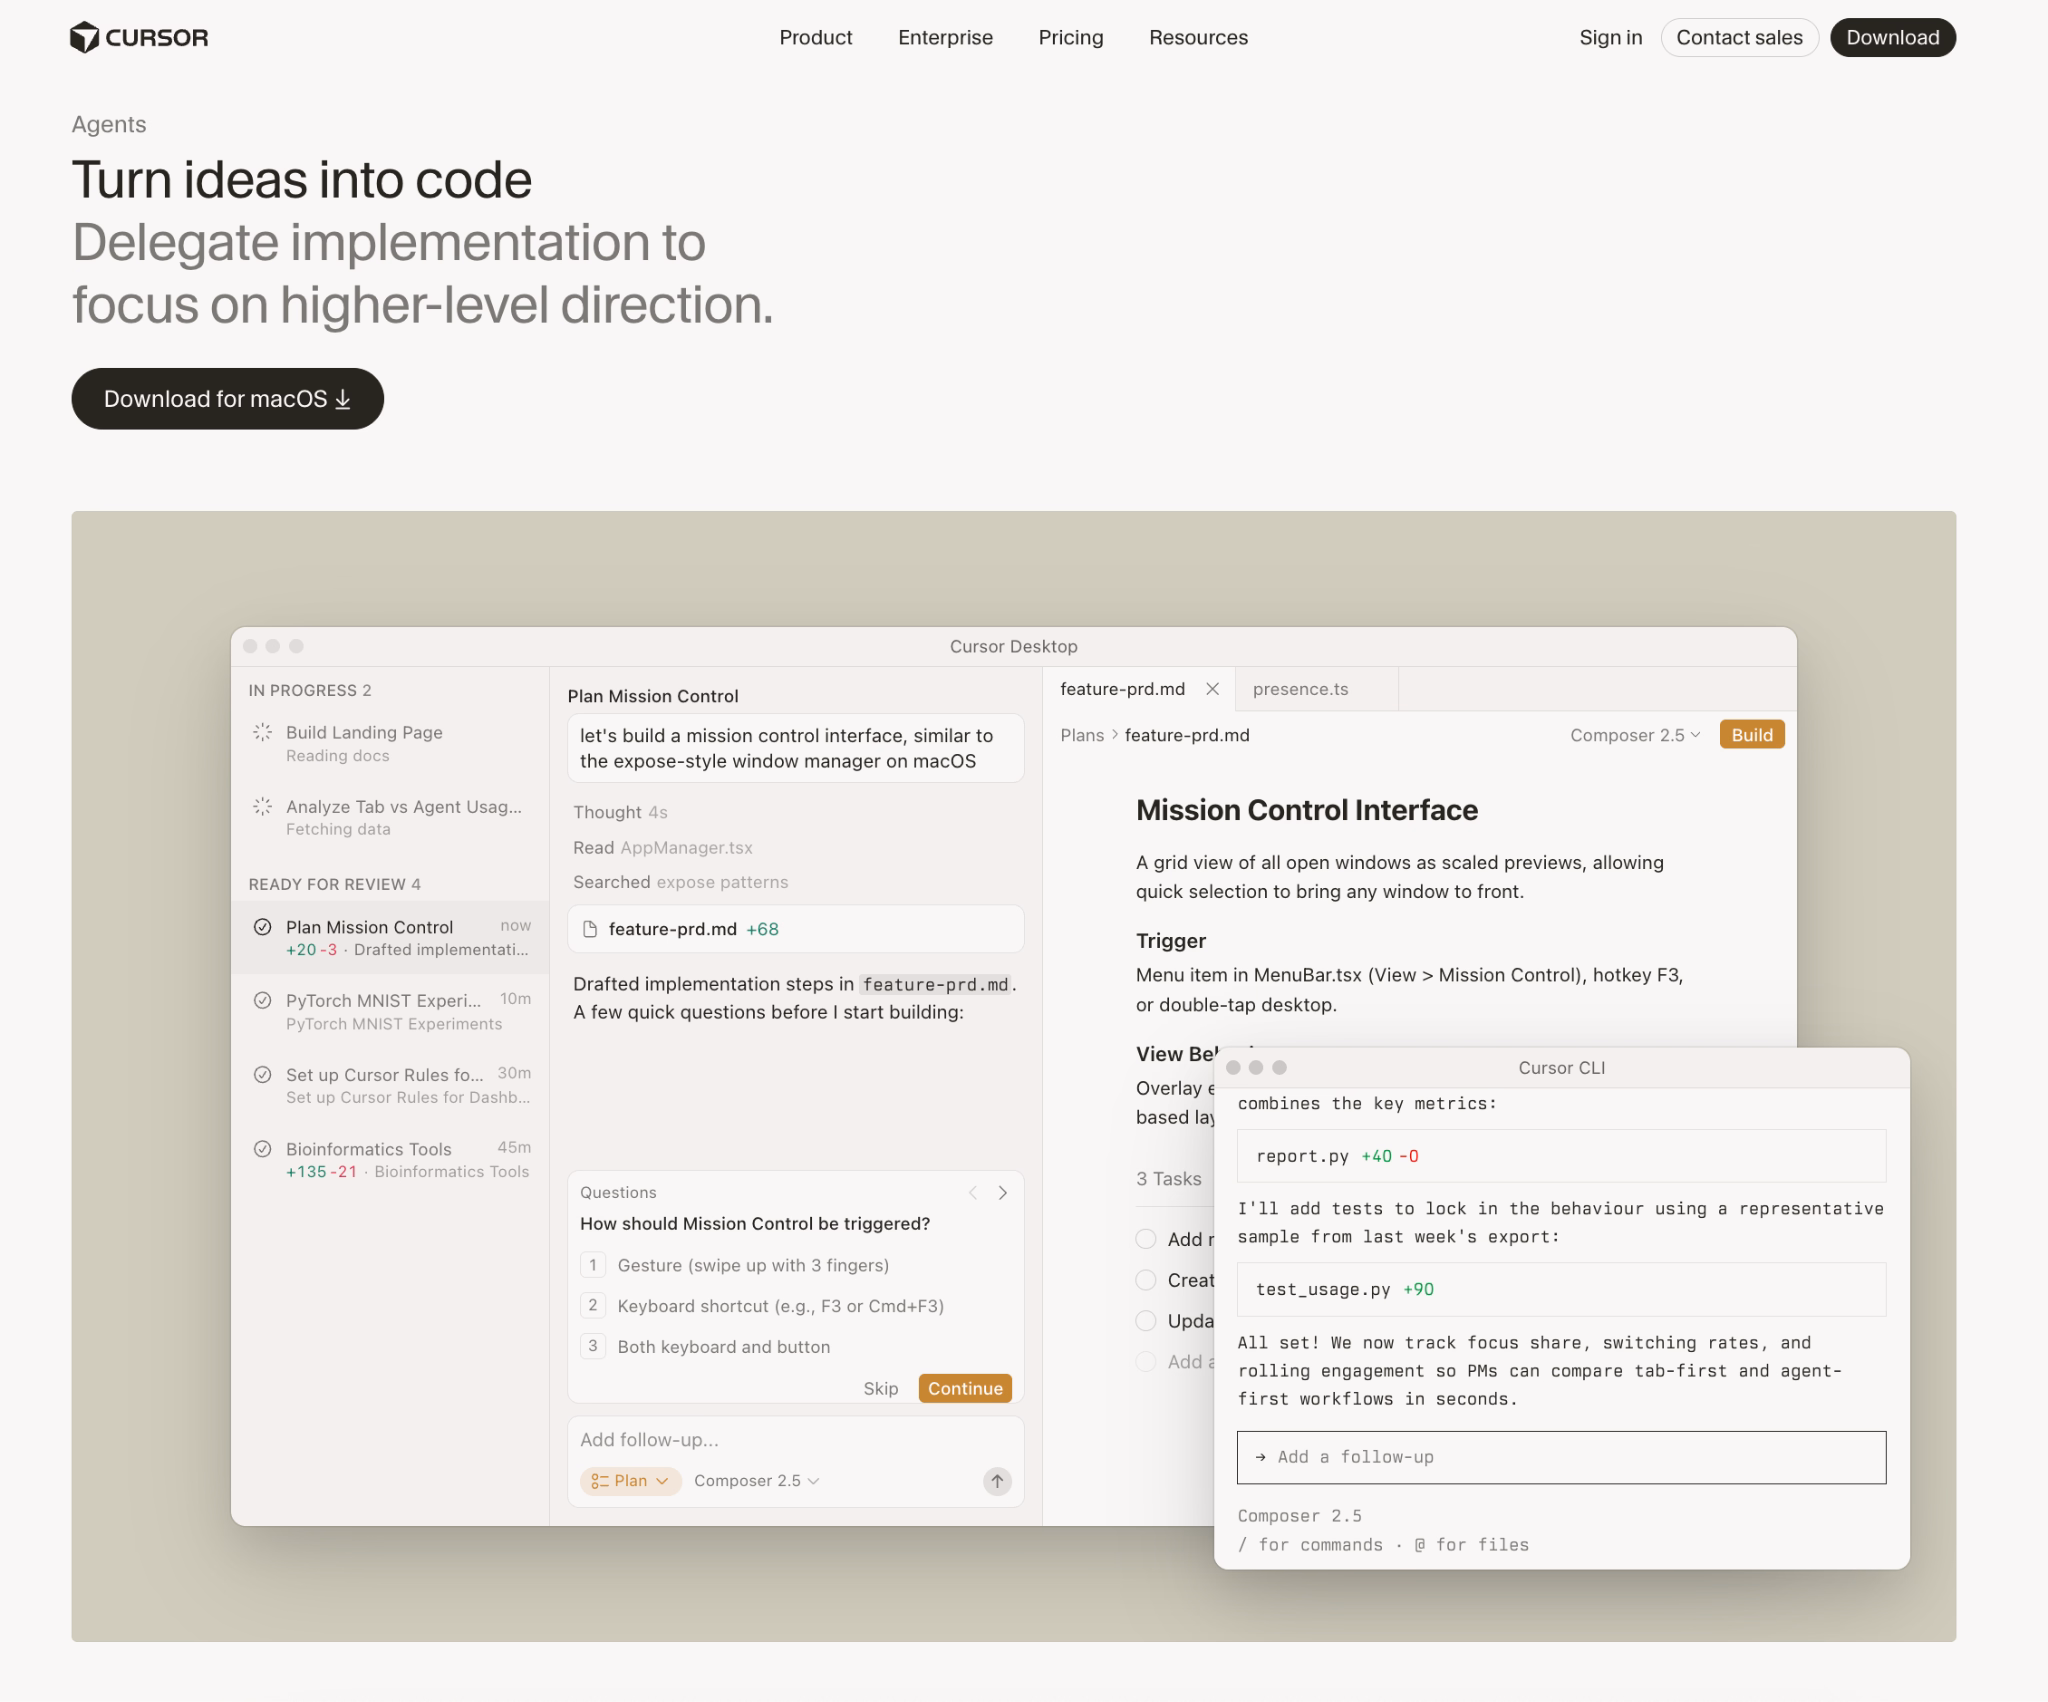Click the Download button in header
Screen dimensions: 2048x1702
tap(1893, 38)
